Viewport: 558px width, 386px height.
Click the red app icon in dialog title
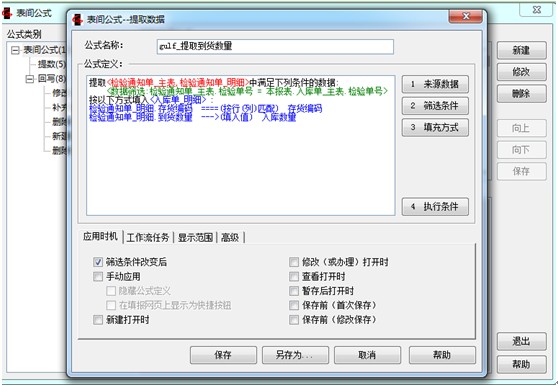click(x=78, y=19)
